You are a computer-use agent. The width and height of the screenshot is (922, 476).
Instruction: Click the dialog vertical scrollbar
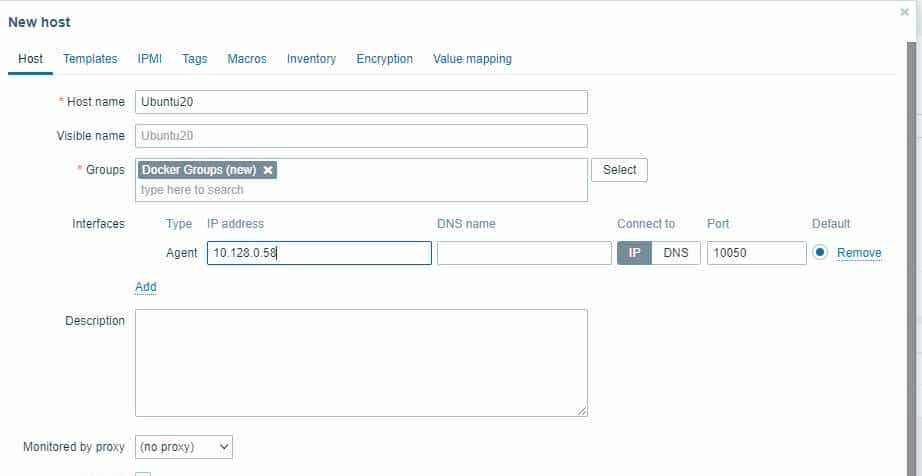pos(911,259)
